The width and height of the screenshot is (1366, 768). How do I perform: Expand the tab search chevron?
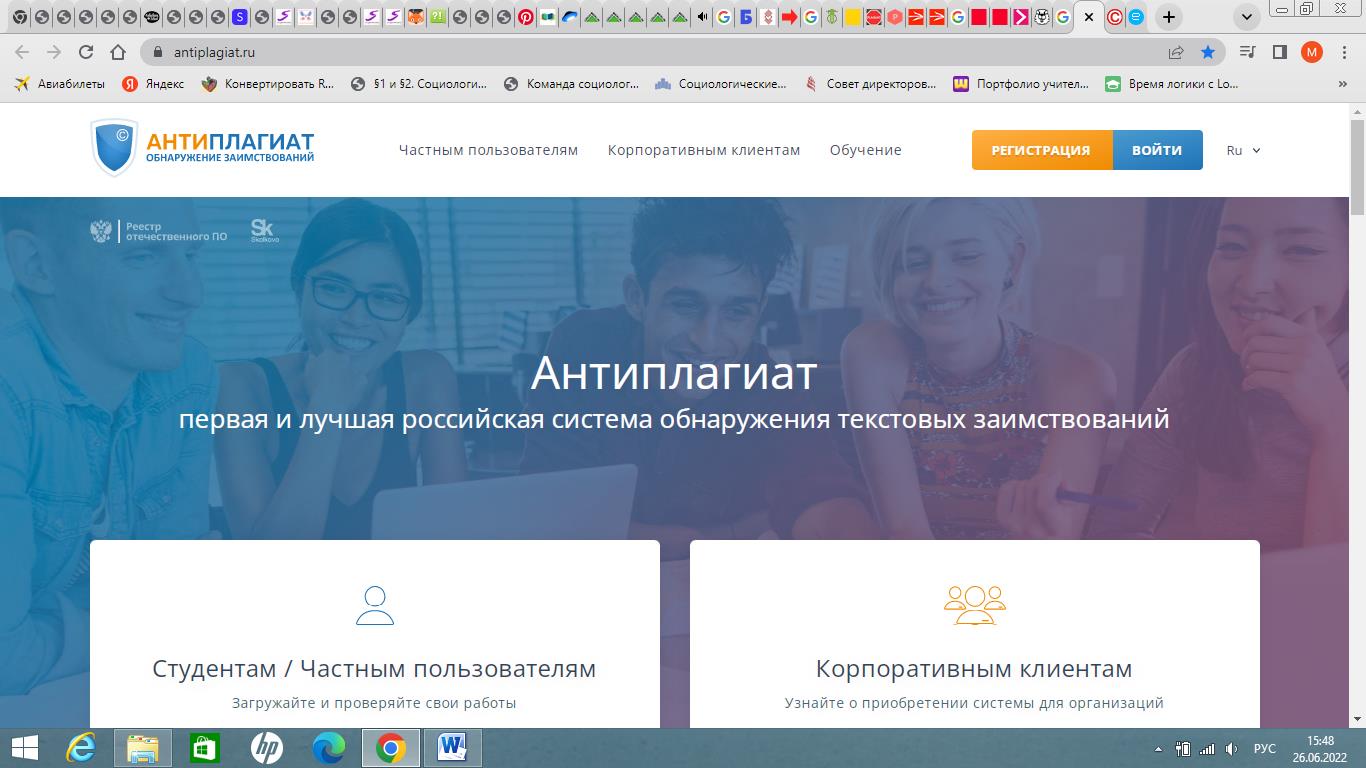pyautogui.click(x=1245, y=17)
